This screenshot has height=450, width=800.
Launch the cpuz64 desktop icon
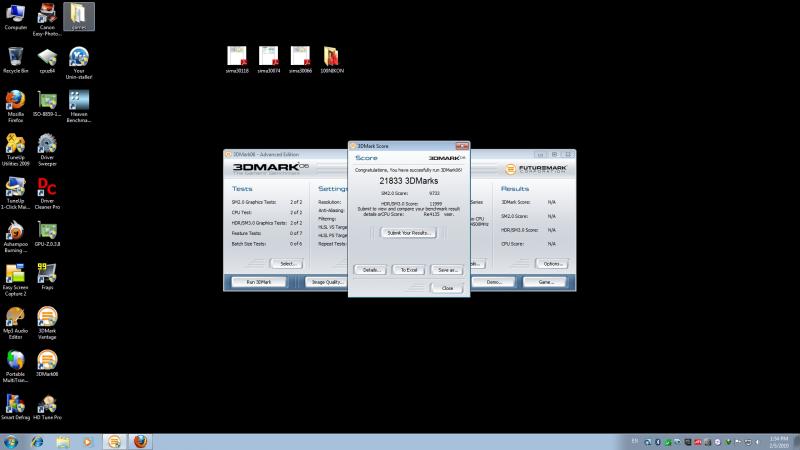[x=47, y=60]
